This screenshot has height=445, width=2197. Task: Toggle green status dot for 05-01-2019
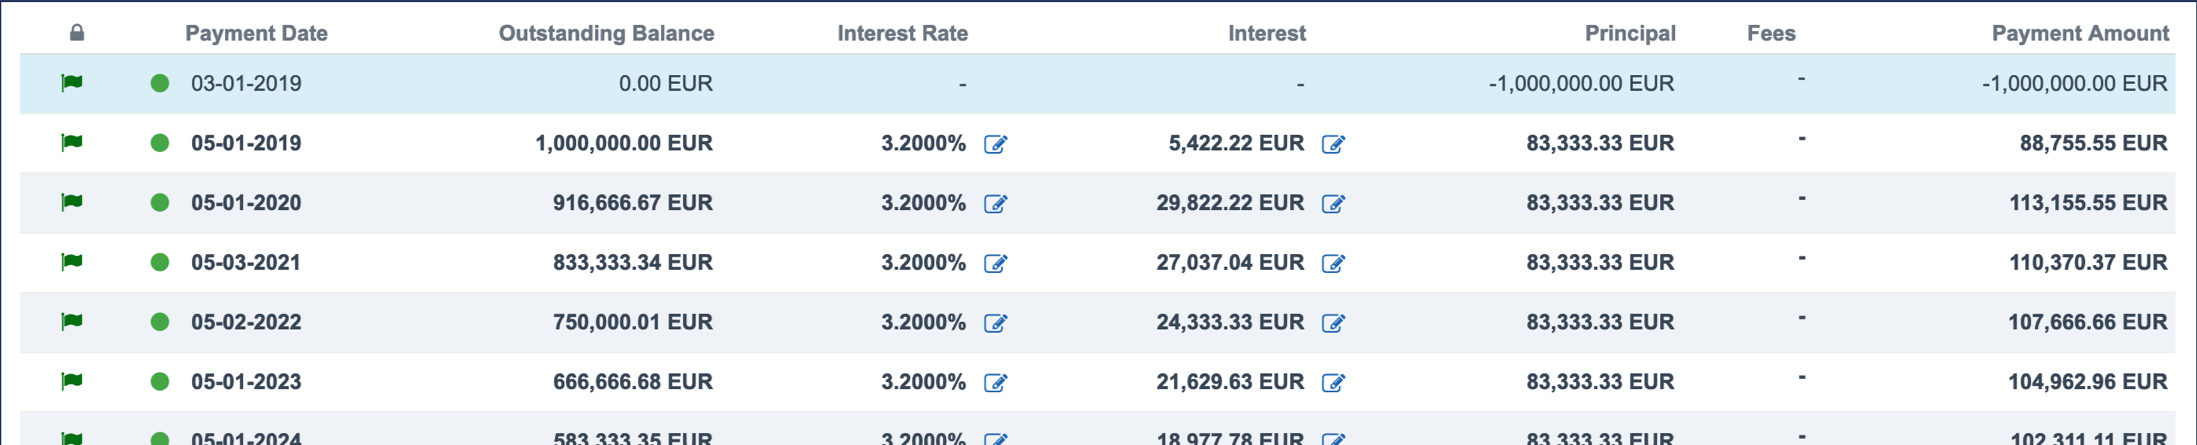tap(160, 143)
